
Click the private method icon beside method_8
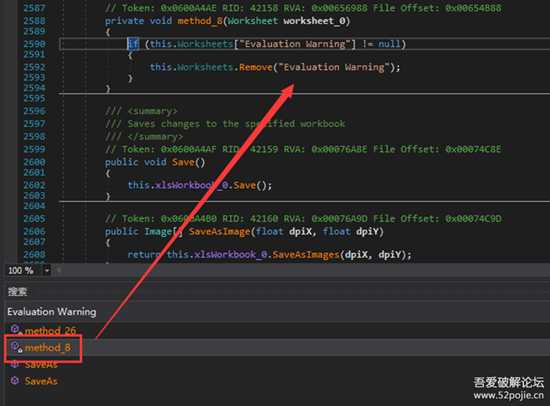tap(16, 347)
